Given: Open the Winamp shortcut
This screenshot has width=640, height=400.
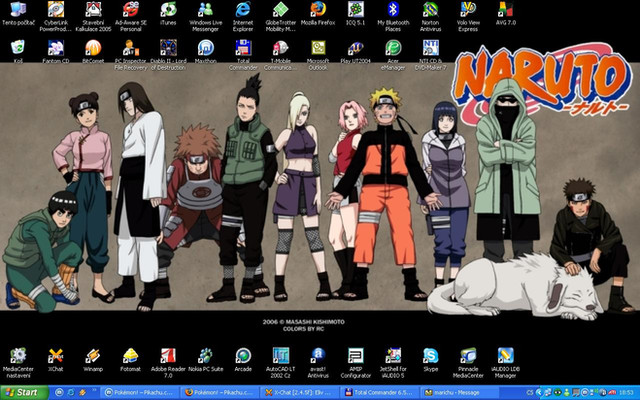Looking at the screenshot, I should 93,360.
